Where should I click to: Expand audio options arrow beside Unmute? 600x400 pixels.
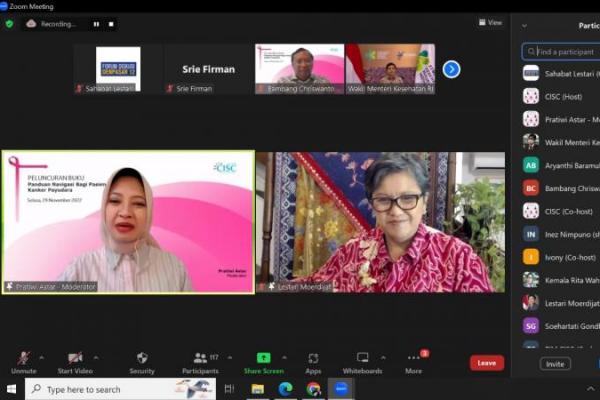tap(40, 355)
